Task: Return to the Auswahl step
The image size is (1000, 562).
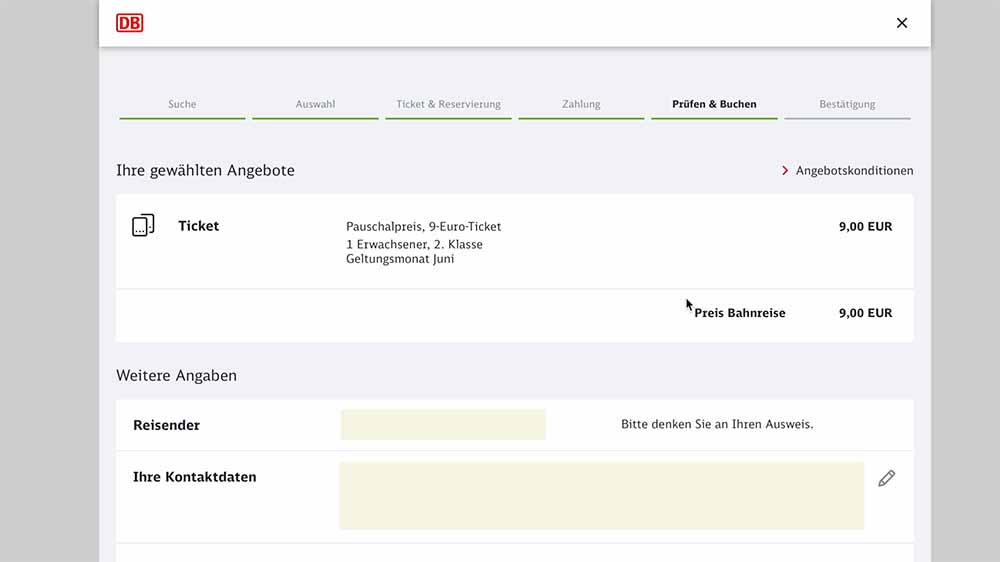Action: coord(315,104)
